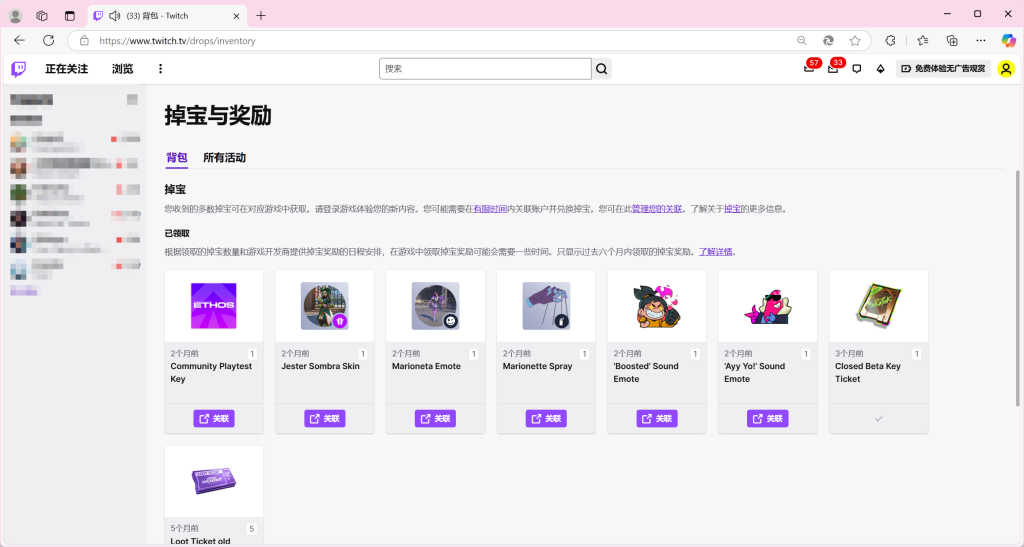1024x547 pixels.
Task: Go back with browser back arrow
Action: [20, 40]
